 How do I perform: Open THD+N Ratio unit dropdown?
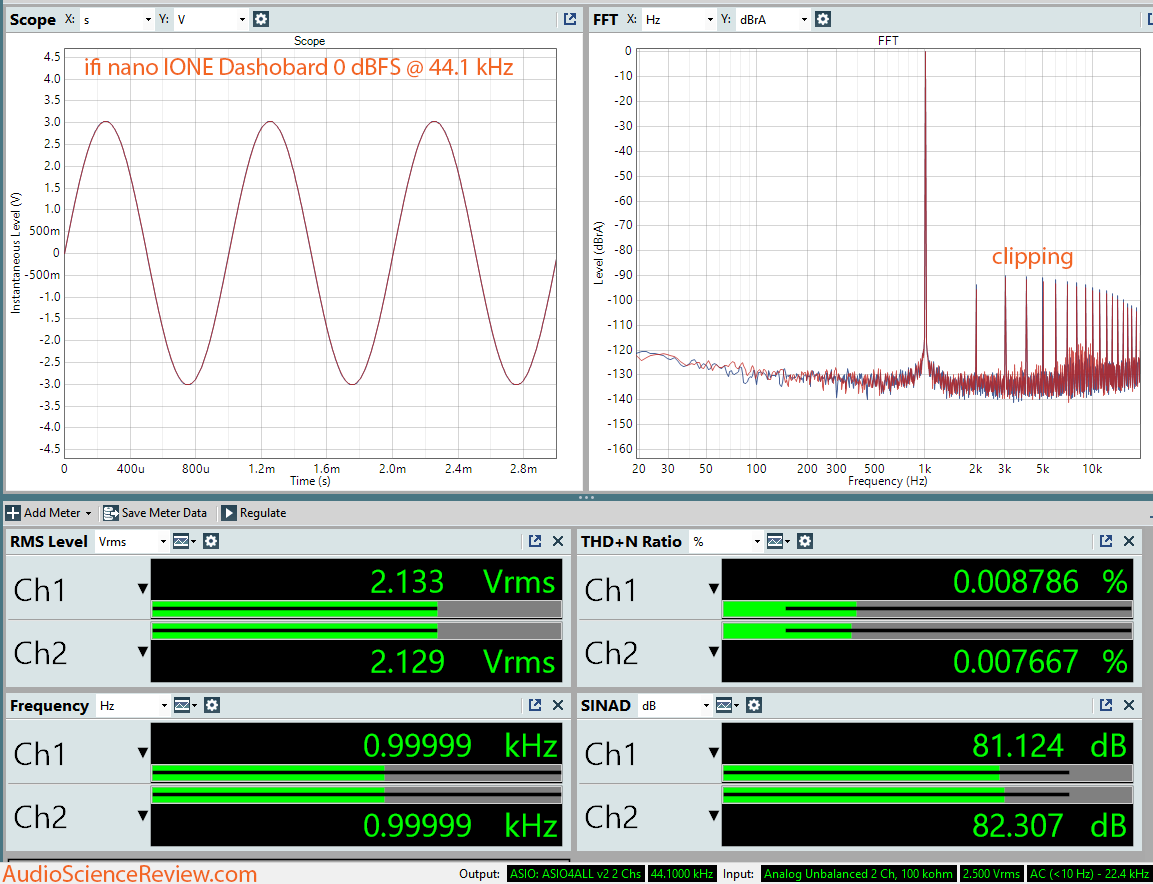727,541
